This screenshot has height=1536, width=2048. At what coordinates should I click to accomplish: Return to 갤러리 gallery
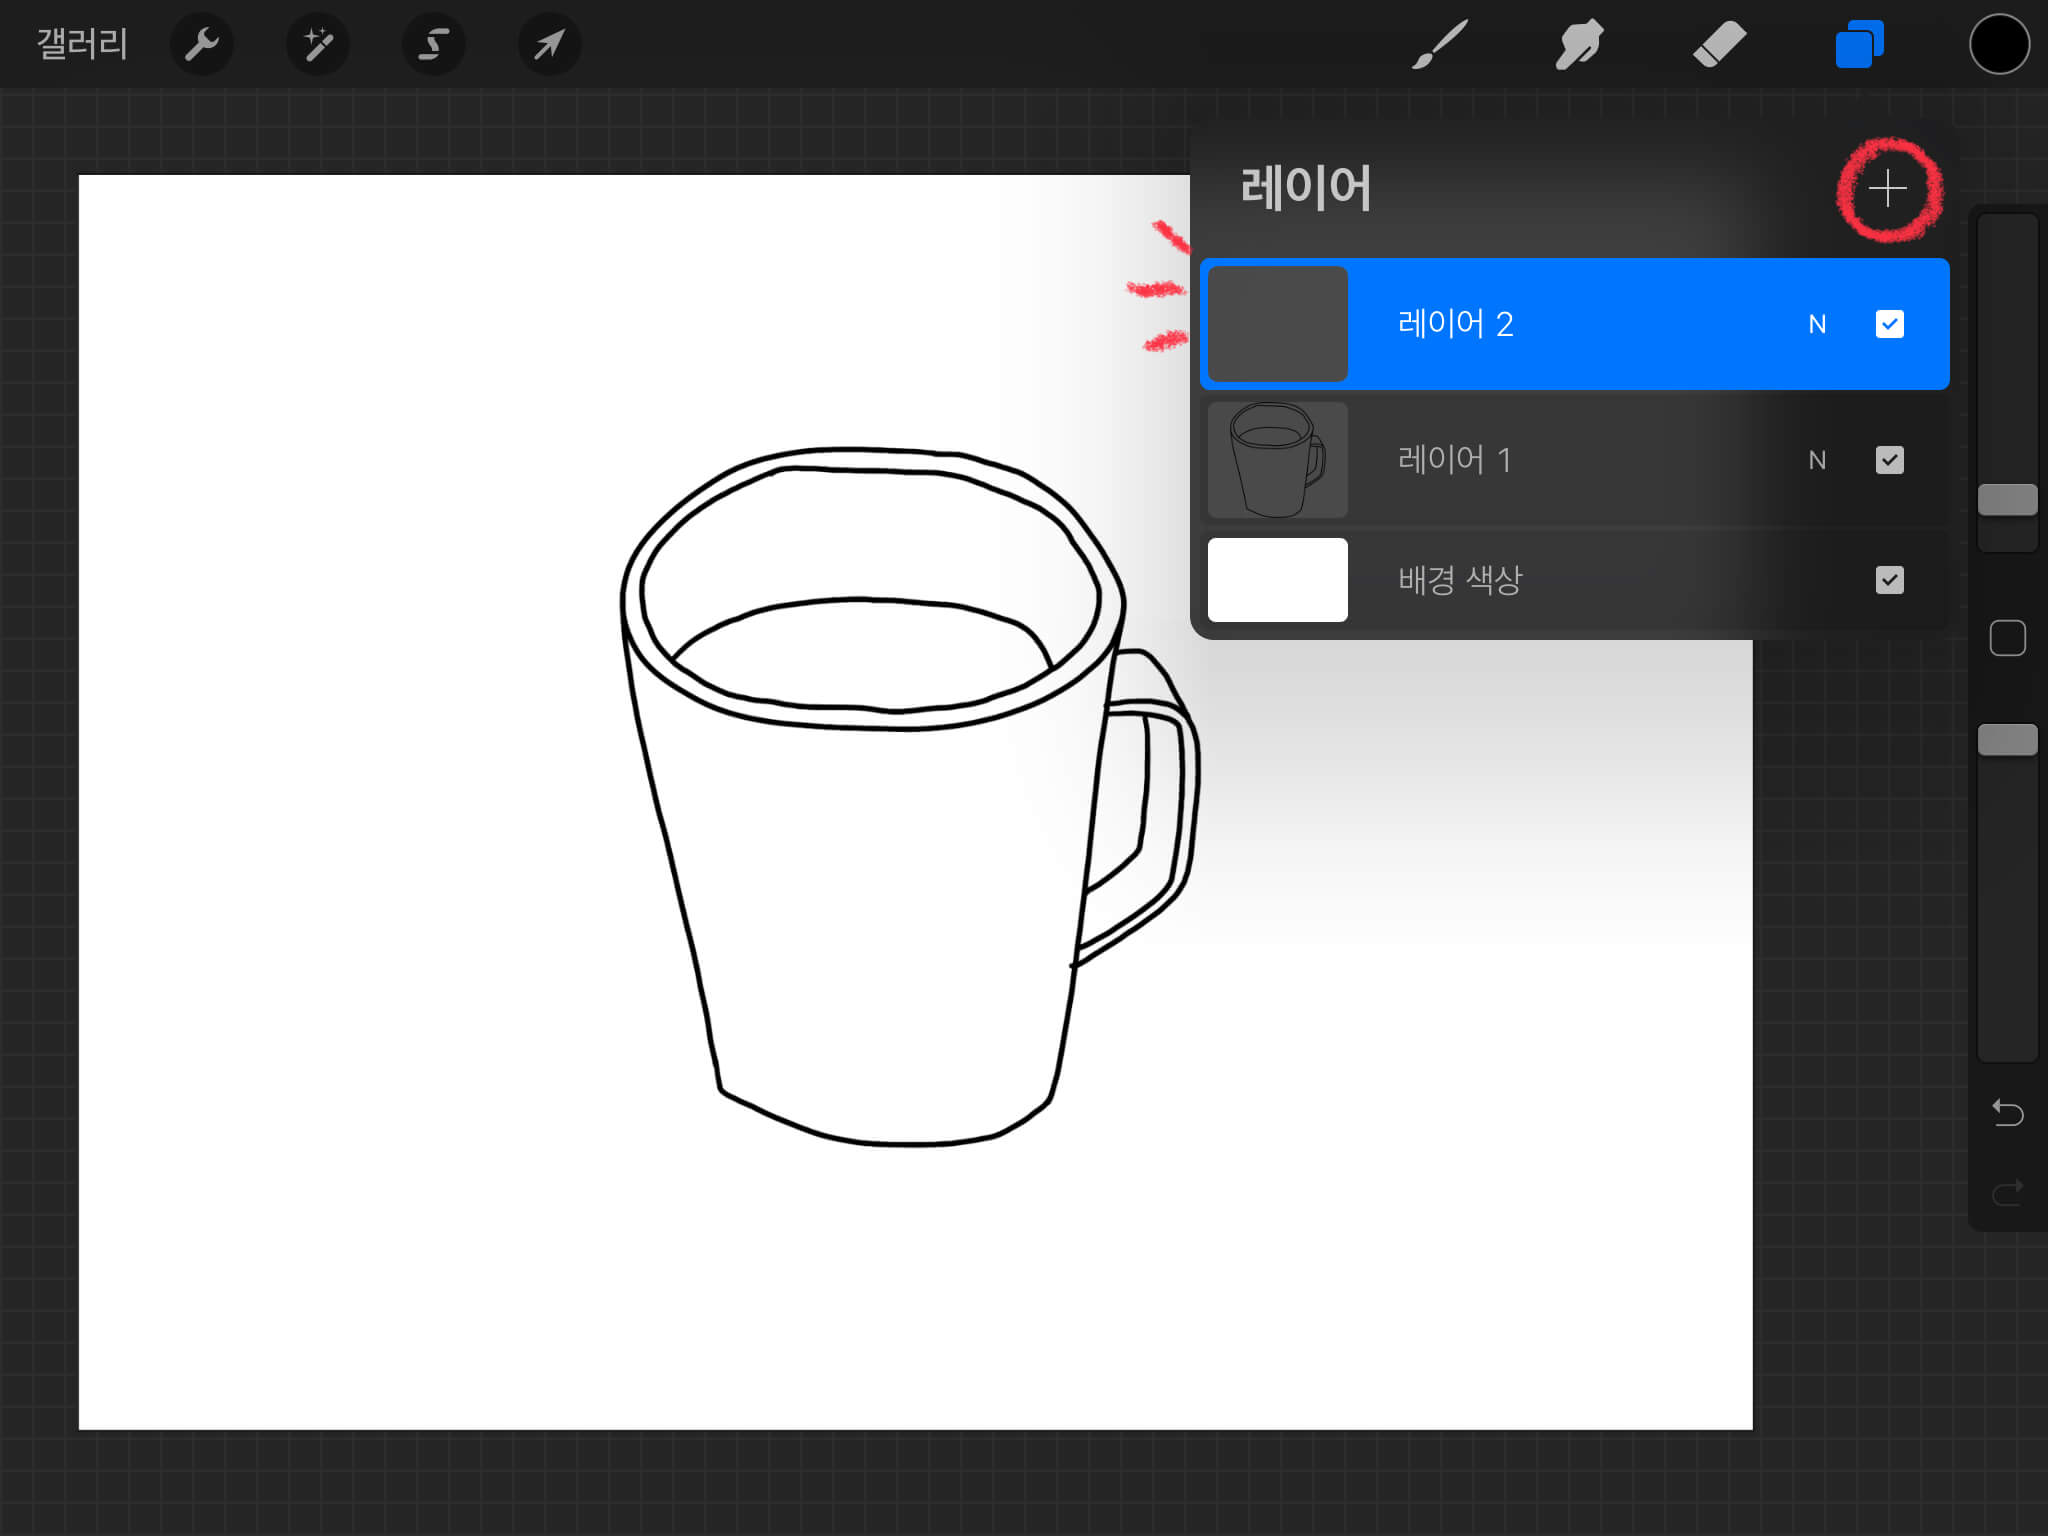[82, 45]
